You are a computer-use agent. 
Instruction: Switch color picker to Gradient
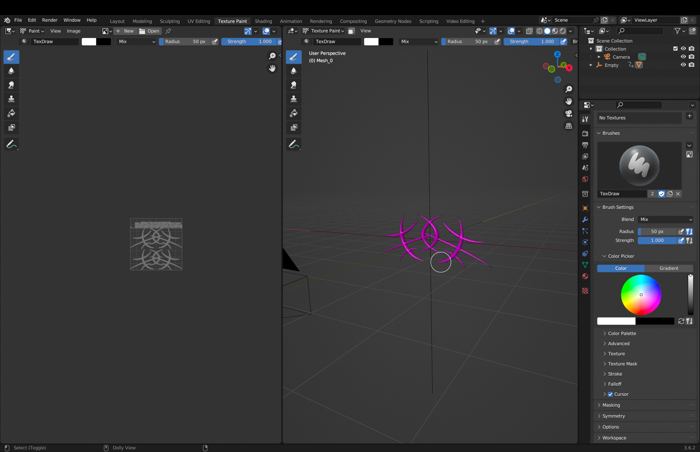(668, 268)
